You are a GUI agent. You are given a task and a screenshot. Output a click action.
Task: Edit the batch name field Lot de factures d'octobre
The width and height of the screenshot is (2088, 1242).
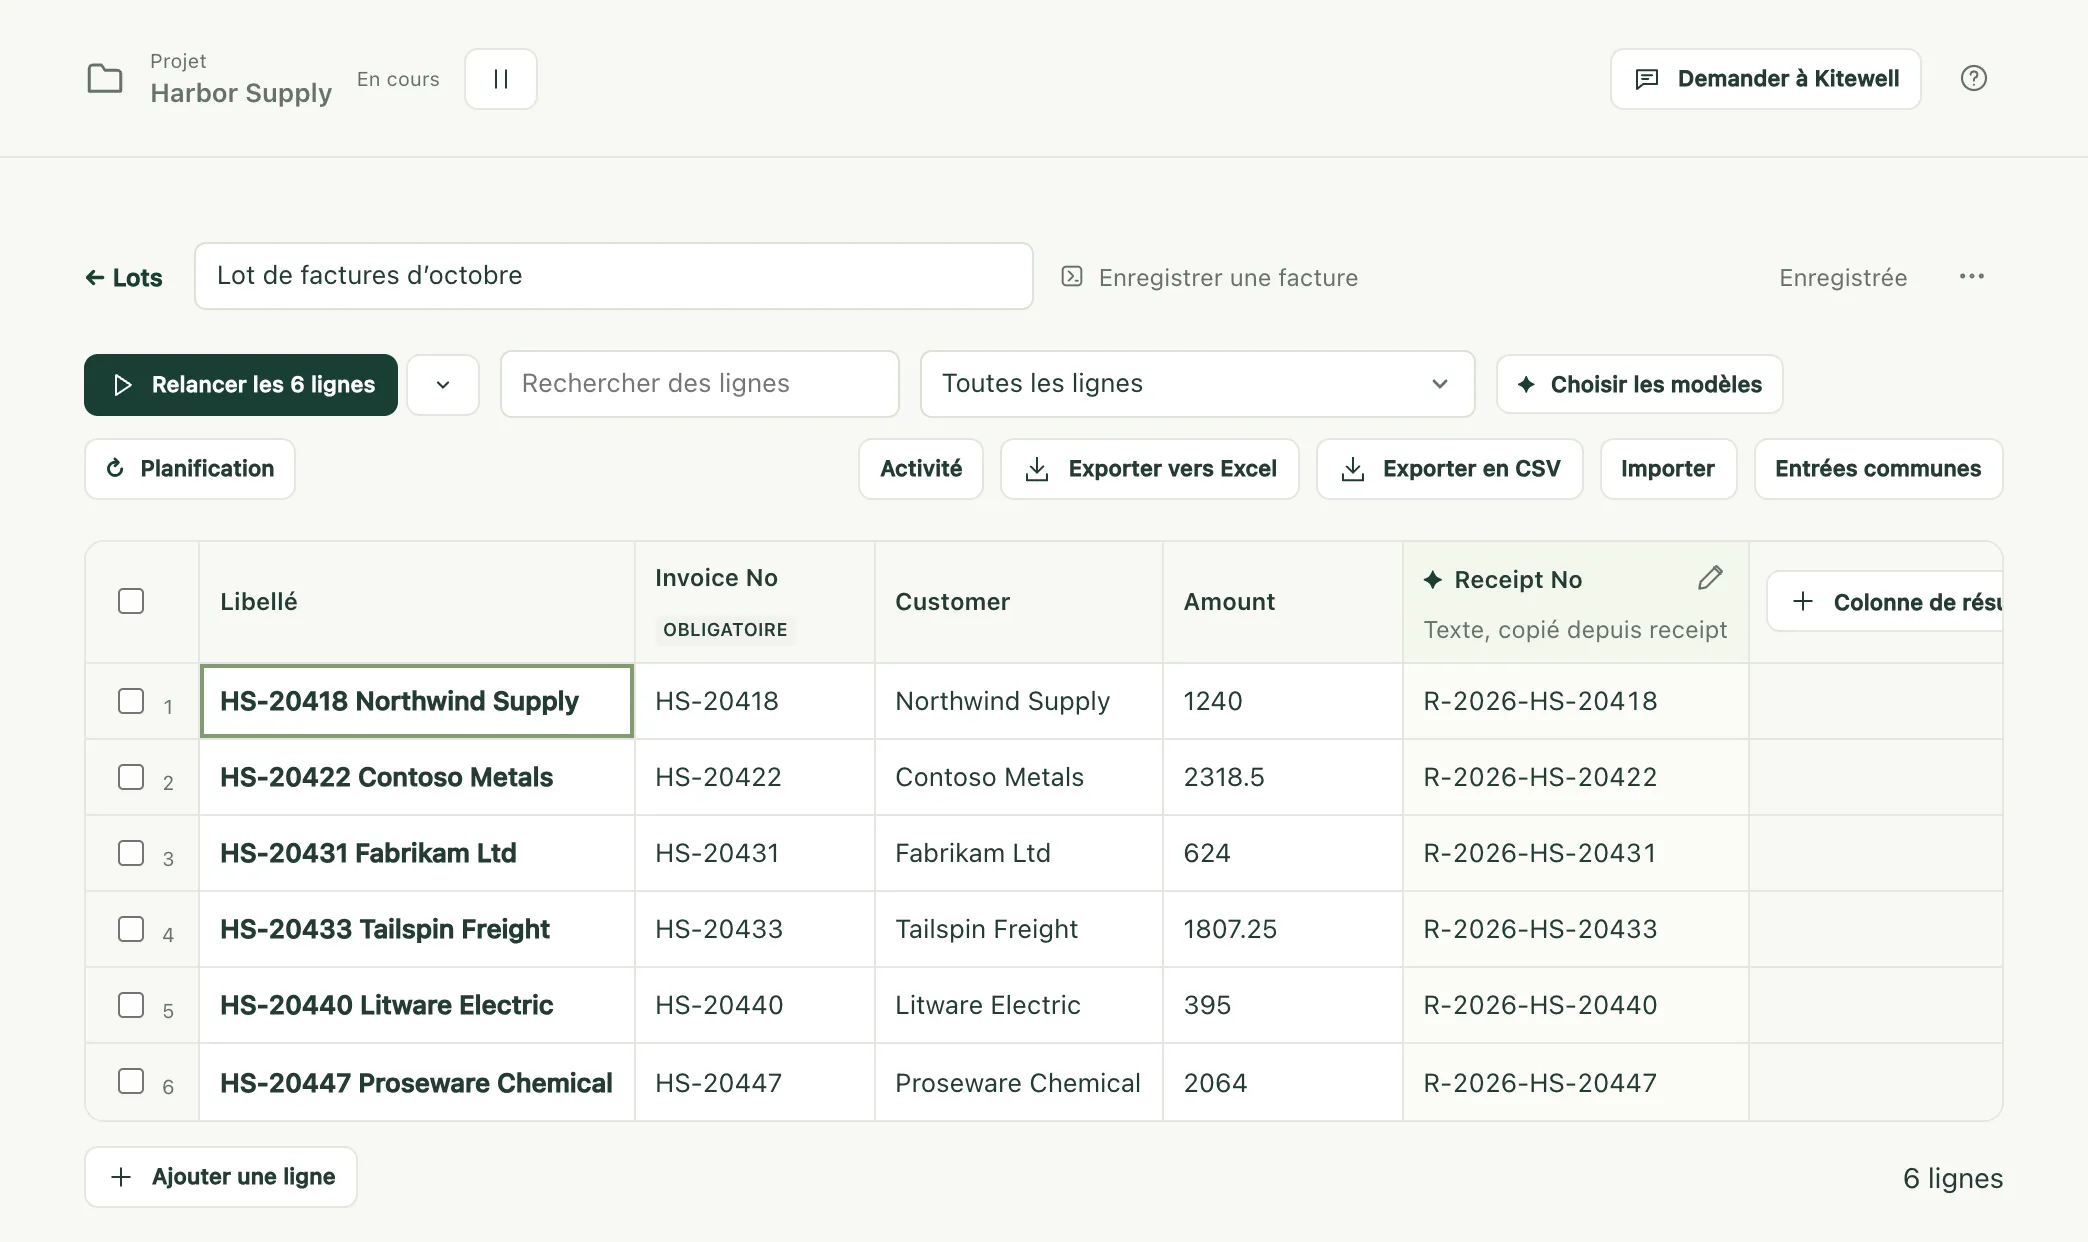click(614, 276)
